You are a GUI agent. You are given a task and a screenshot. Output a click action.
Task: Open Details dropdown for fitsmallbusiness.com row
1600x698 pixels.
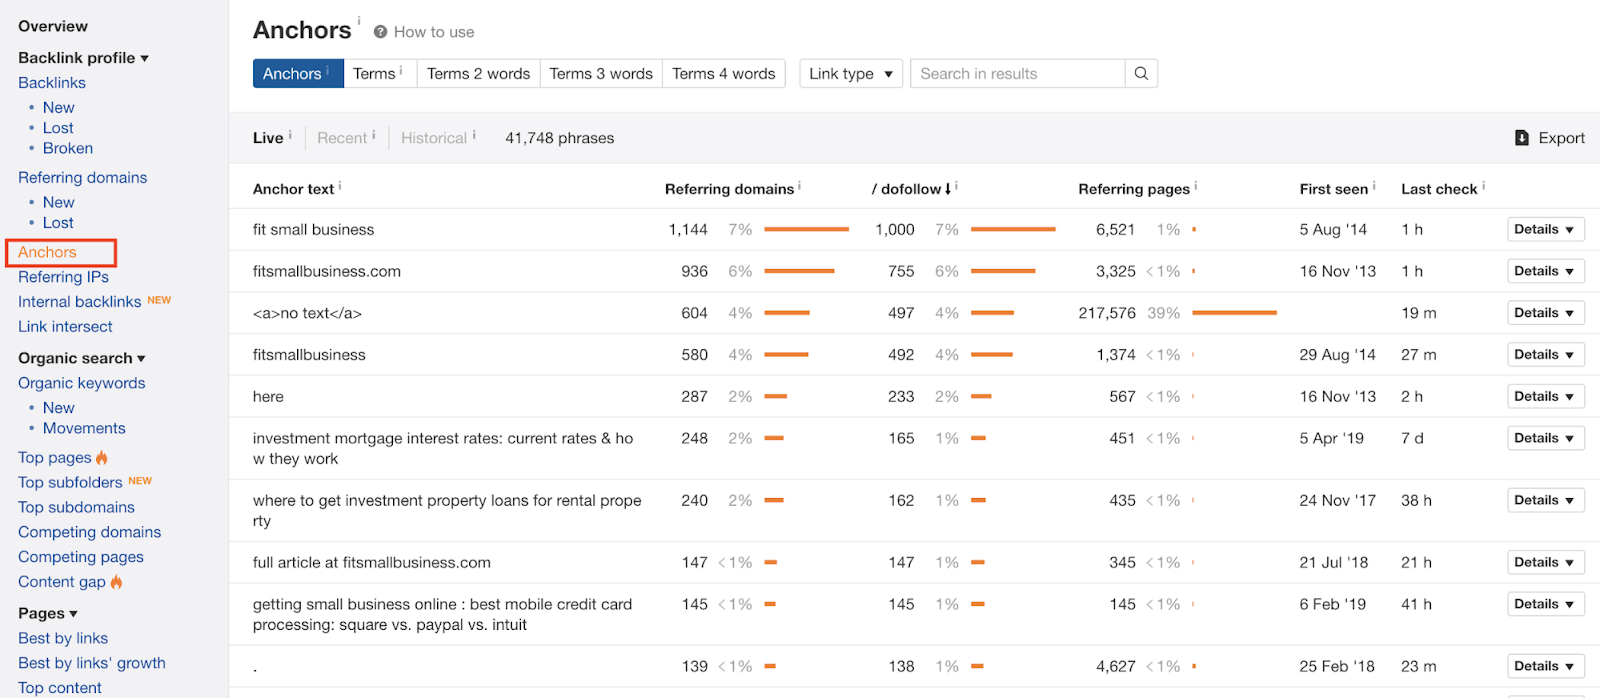tap(1545, 271)
